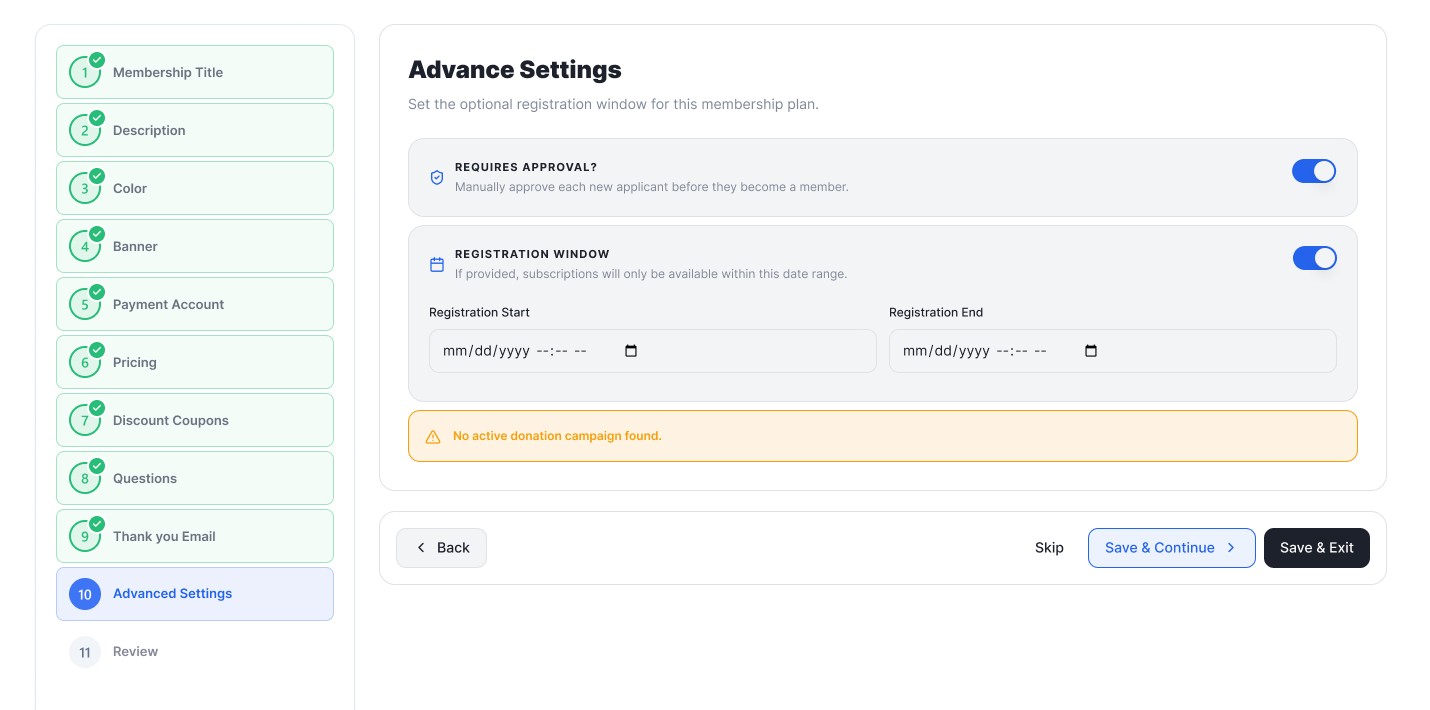The height and width of the screenshot is (710, 1430).
Task: Open the Thank you Email step
Action: point(195,536)
